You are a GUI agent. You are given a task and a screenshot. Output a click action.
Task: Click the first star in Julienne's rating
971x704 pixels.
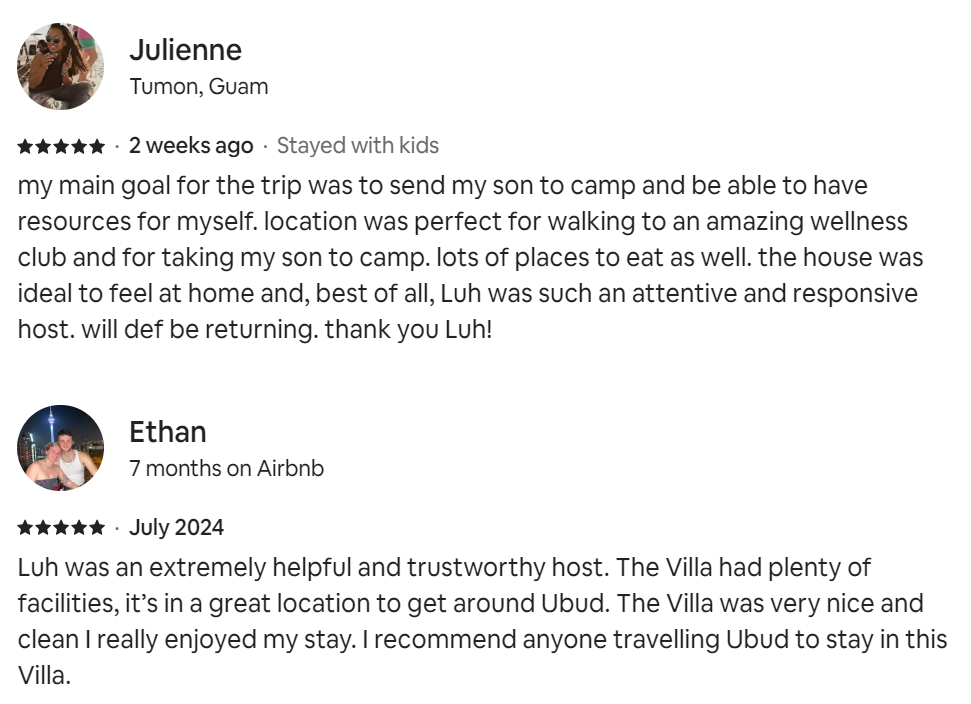tap(25, 146)
